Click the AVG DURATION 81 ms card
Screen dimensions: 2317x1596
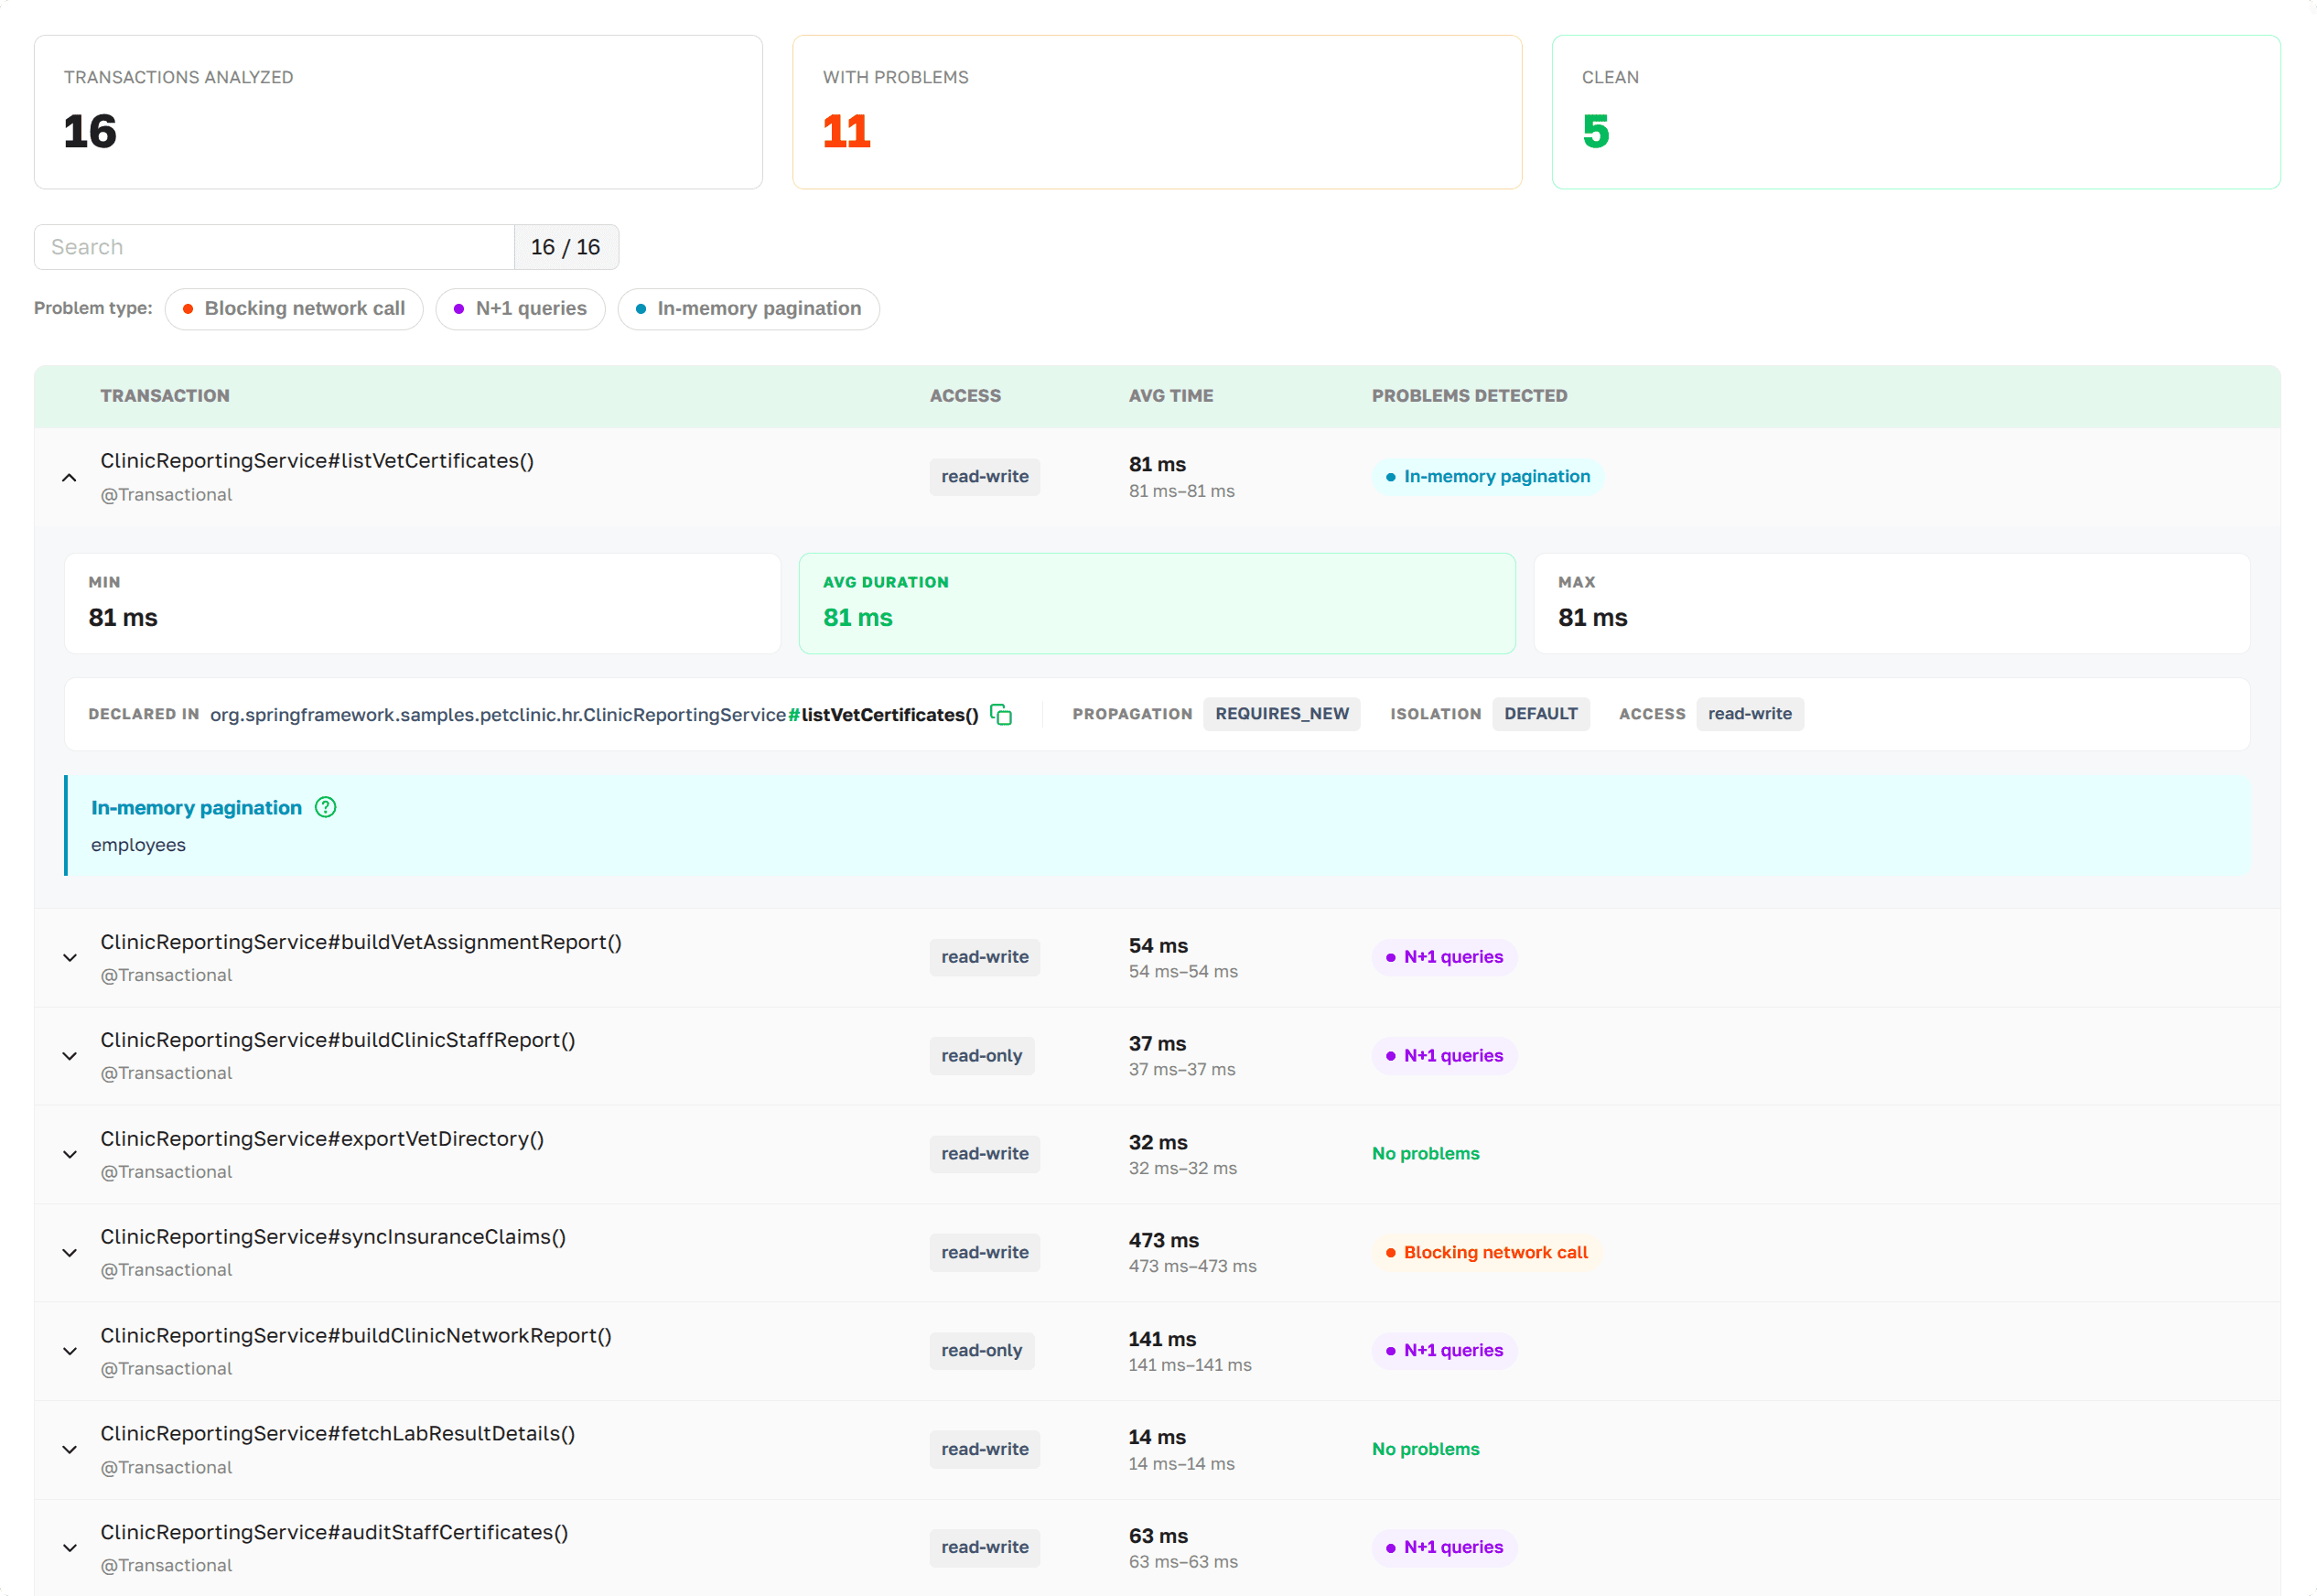(x=1157, y=604)
